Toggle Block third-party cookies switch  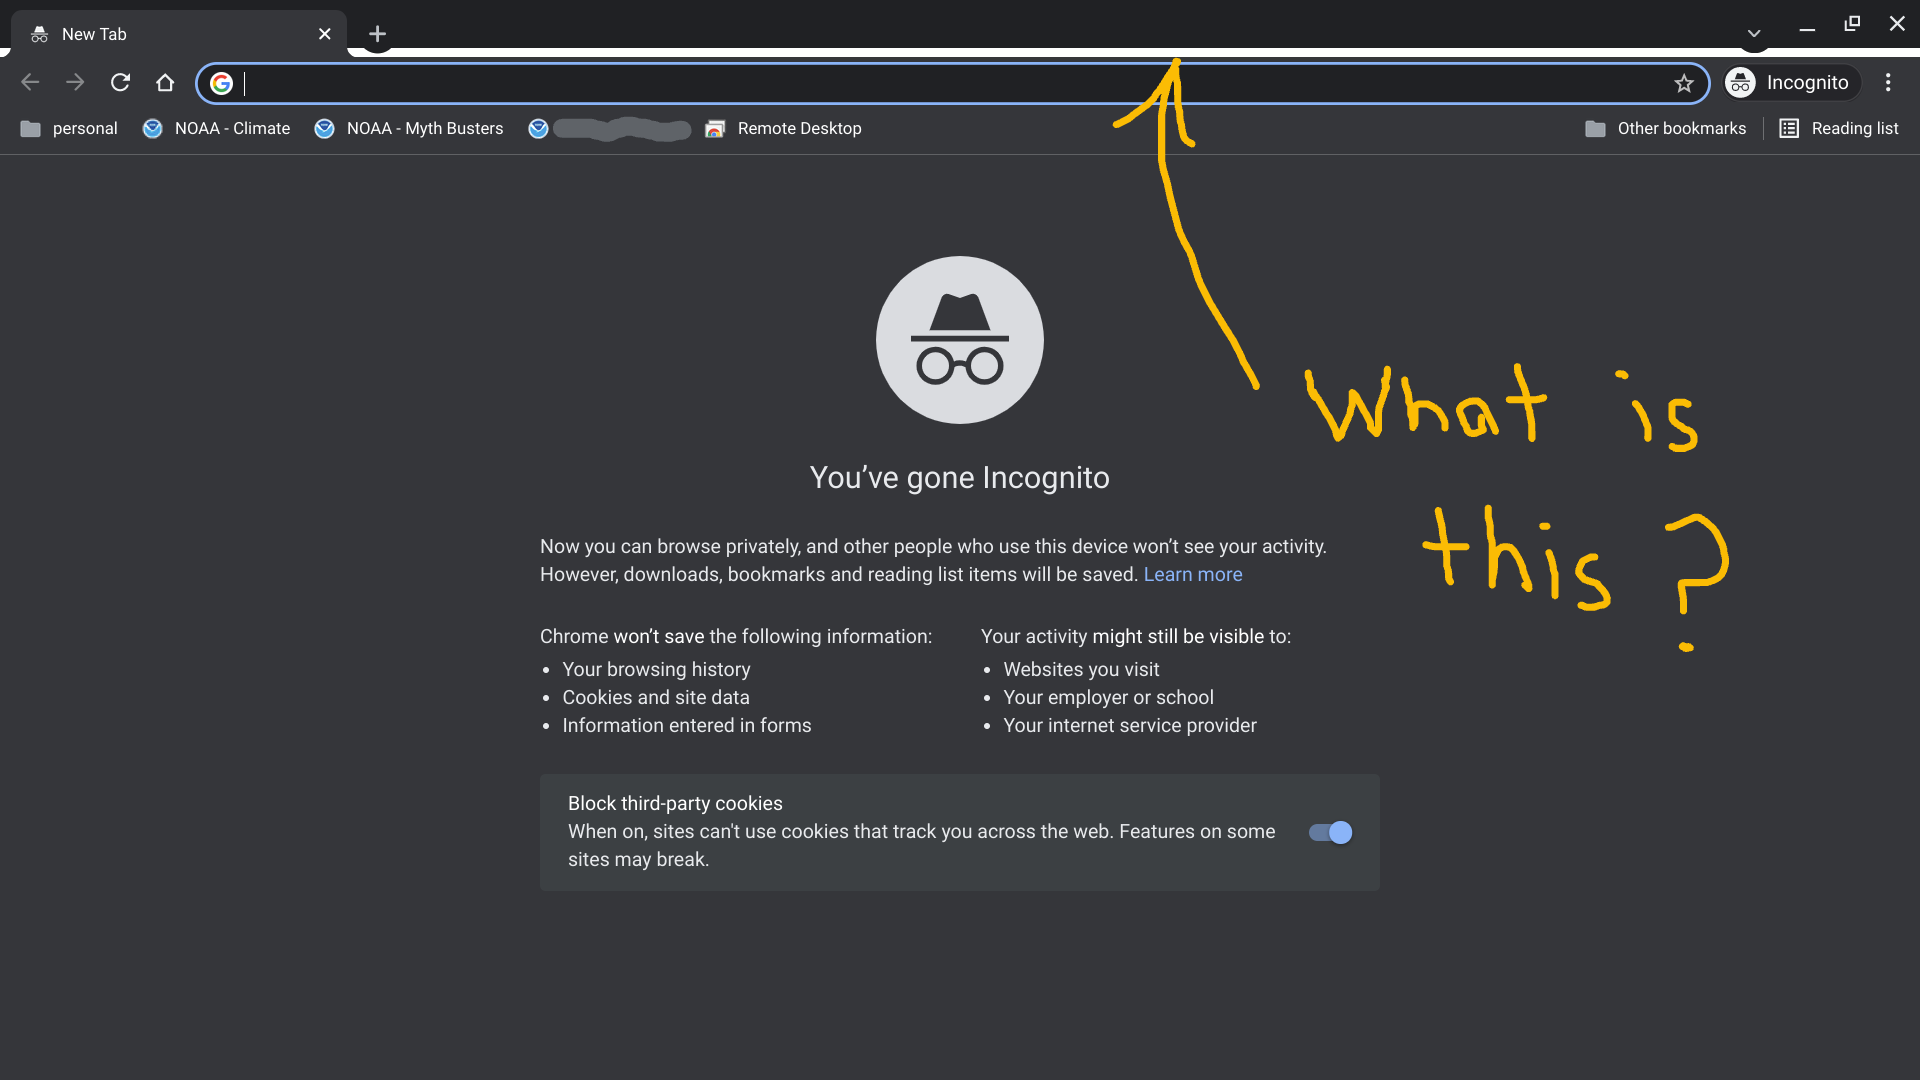coord(1330,833)
